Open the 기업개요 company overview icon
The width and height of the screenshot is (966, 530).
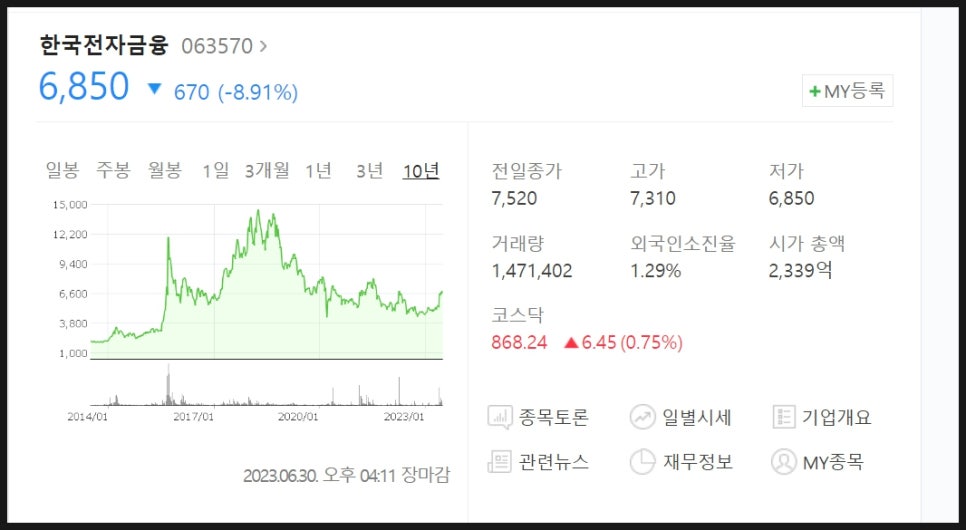click(784, 417)
